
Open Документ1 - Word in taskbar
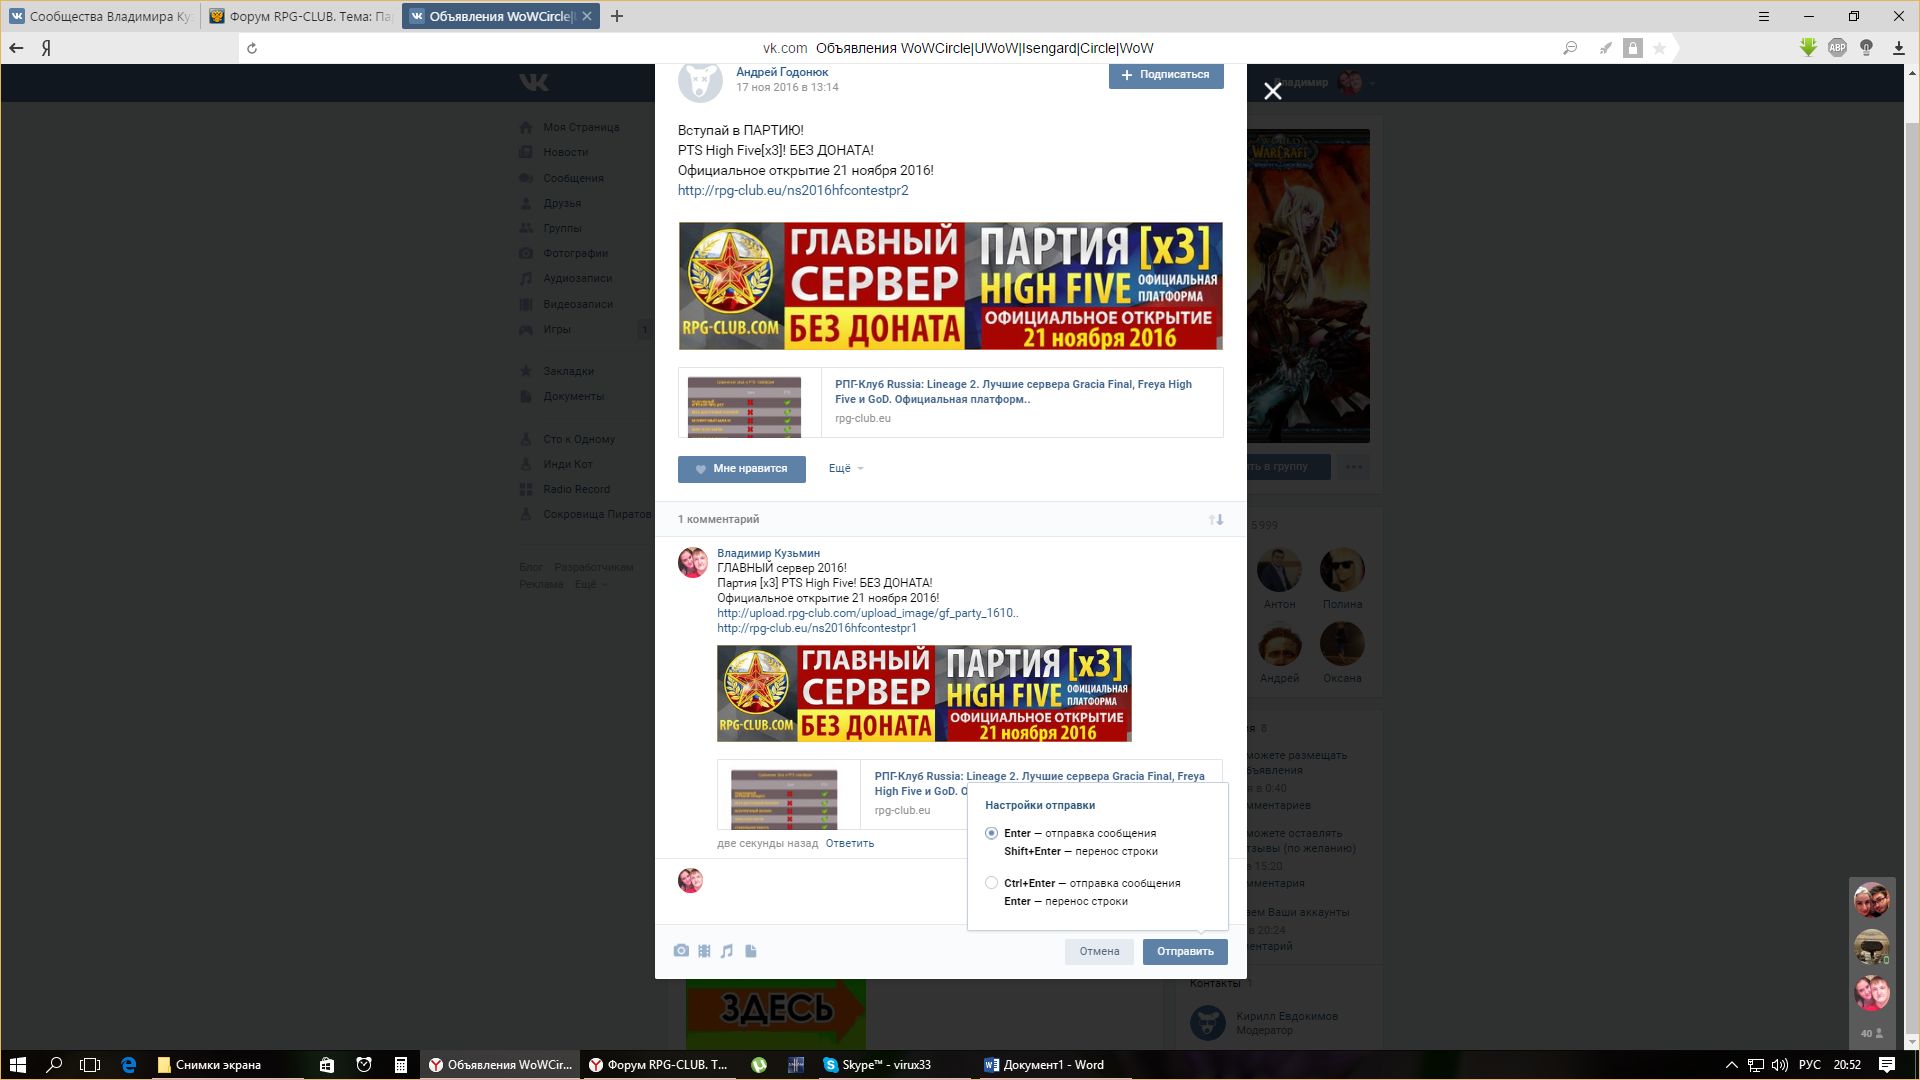point(1045,1065)
